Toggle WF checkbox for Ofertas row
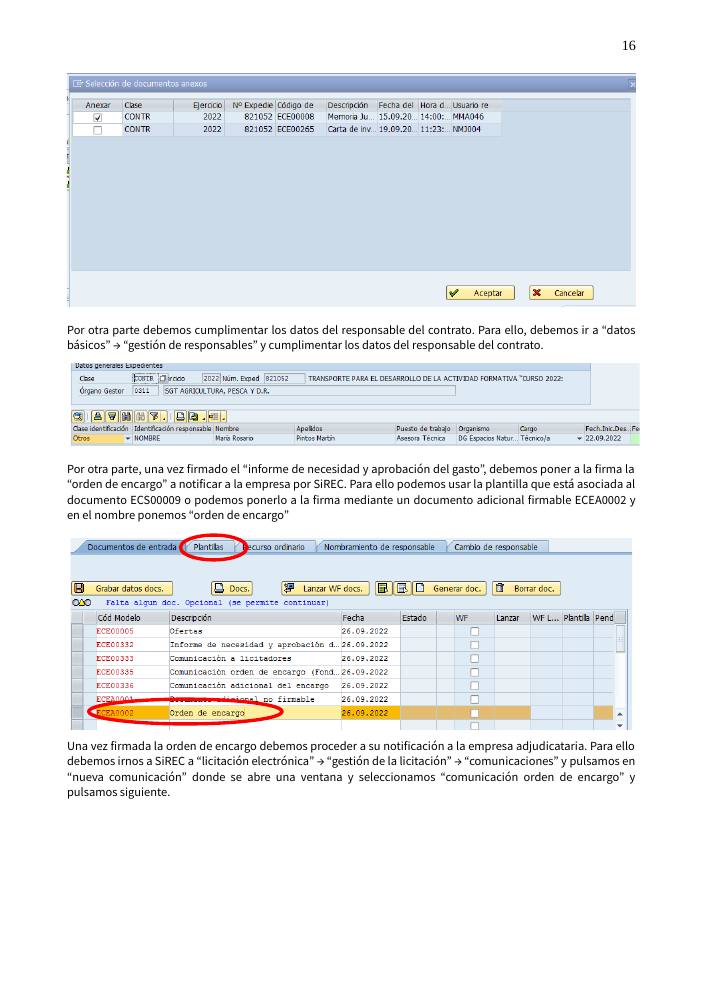The width and height of the screenshot is (703, 994). [x=474, y=631]
